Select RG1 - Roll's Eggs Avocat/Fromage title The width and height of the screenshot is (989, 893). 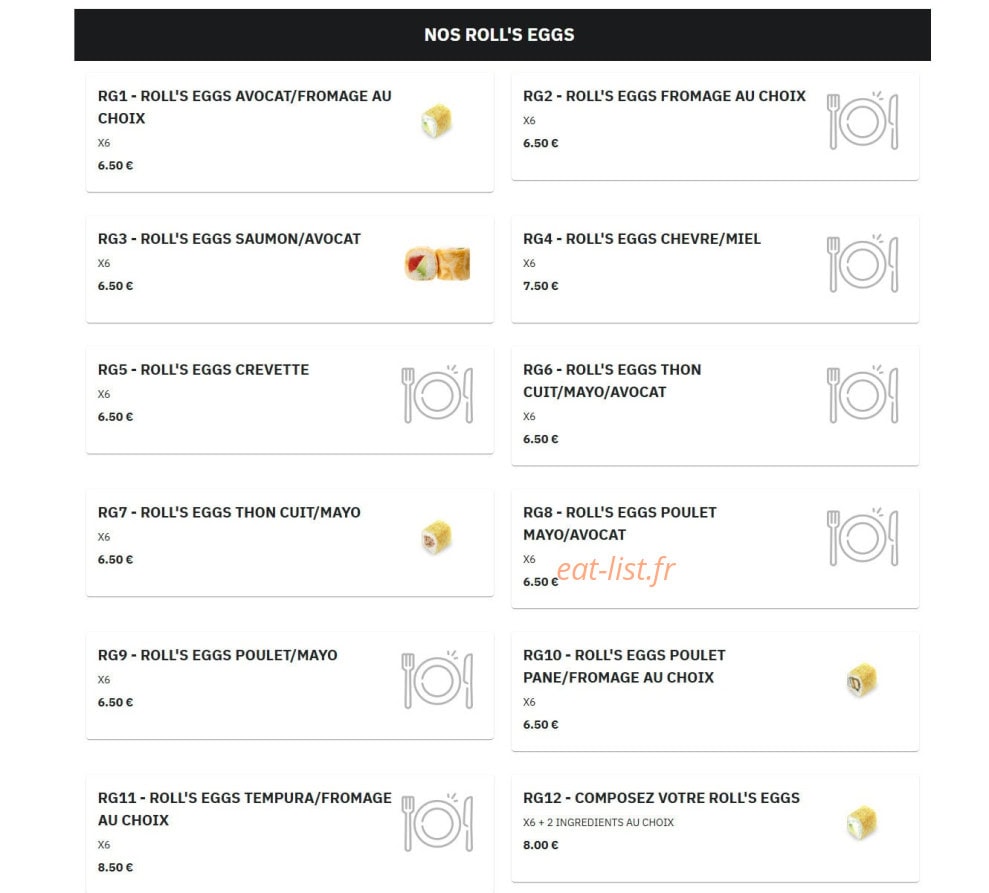[x=245, y=107]
